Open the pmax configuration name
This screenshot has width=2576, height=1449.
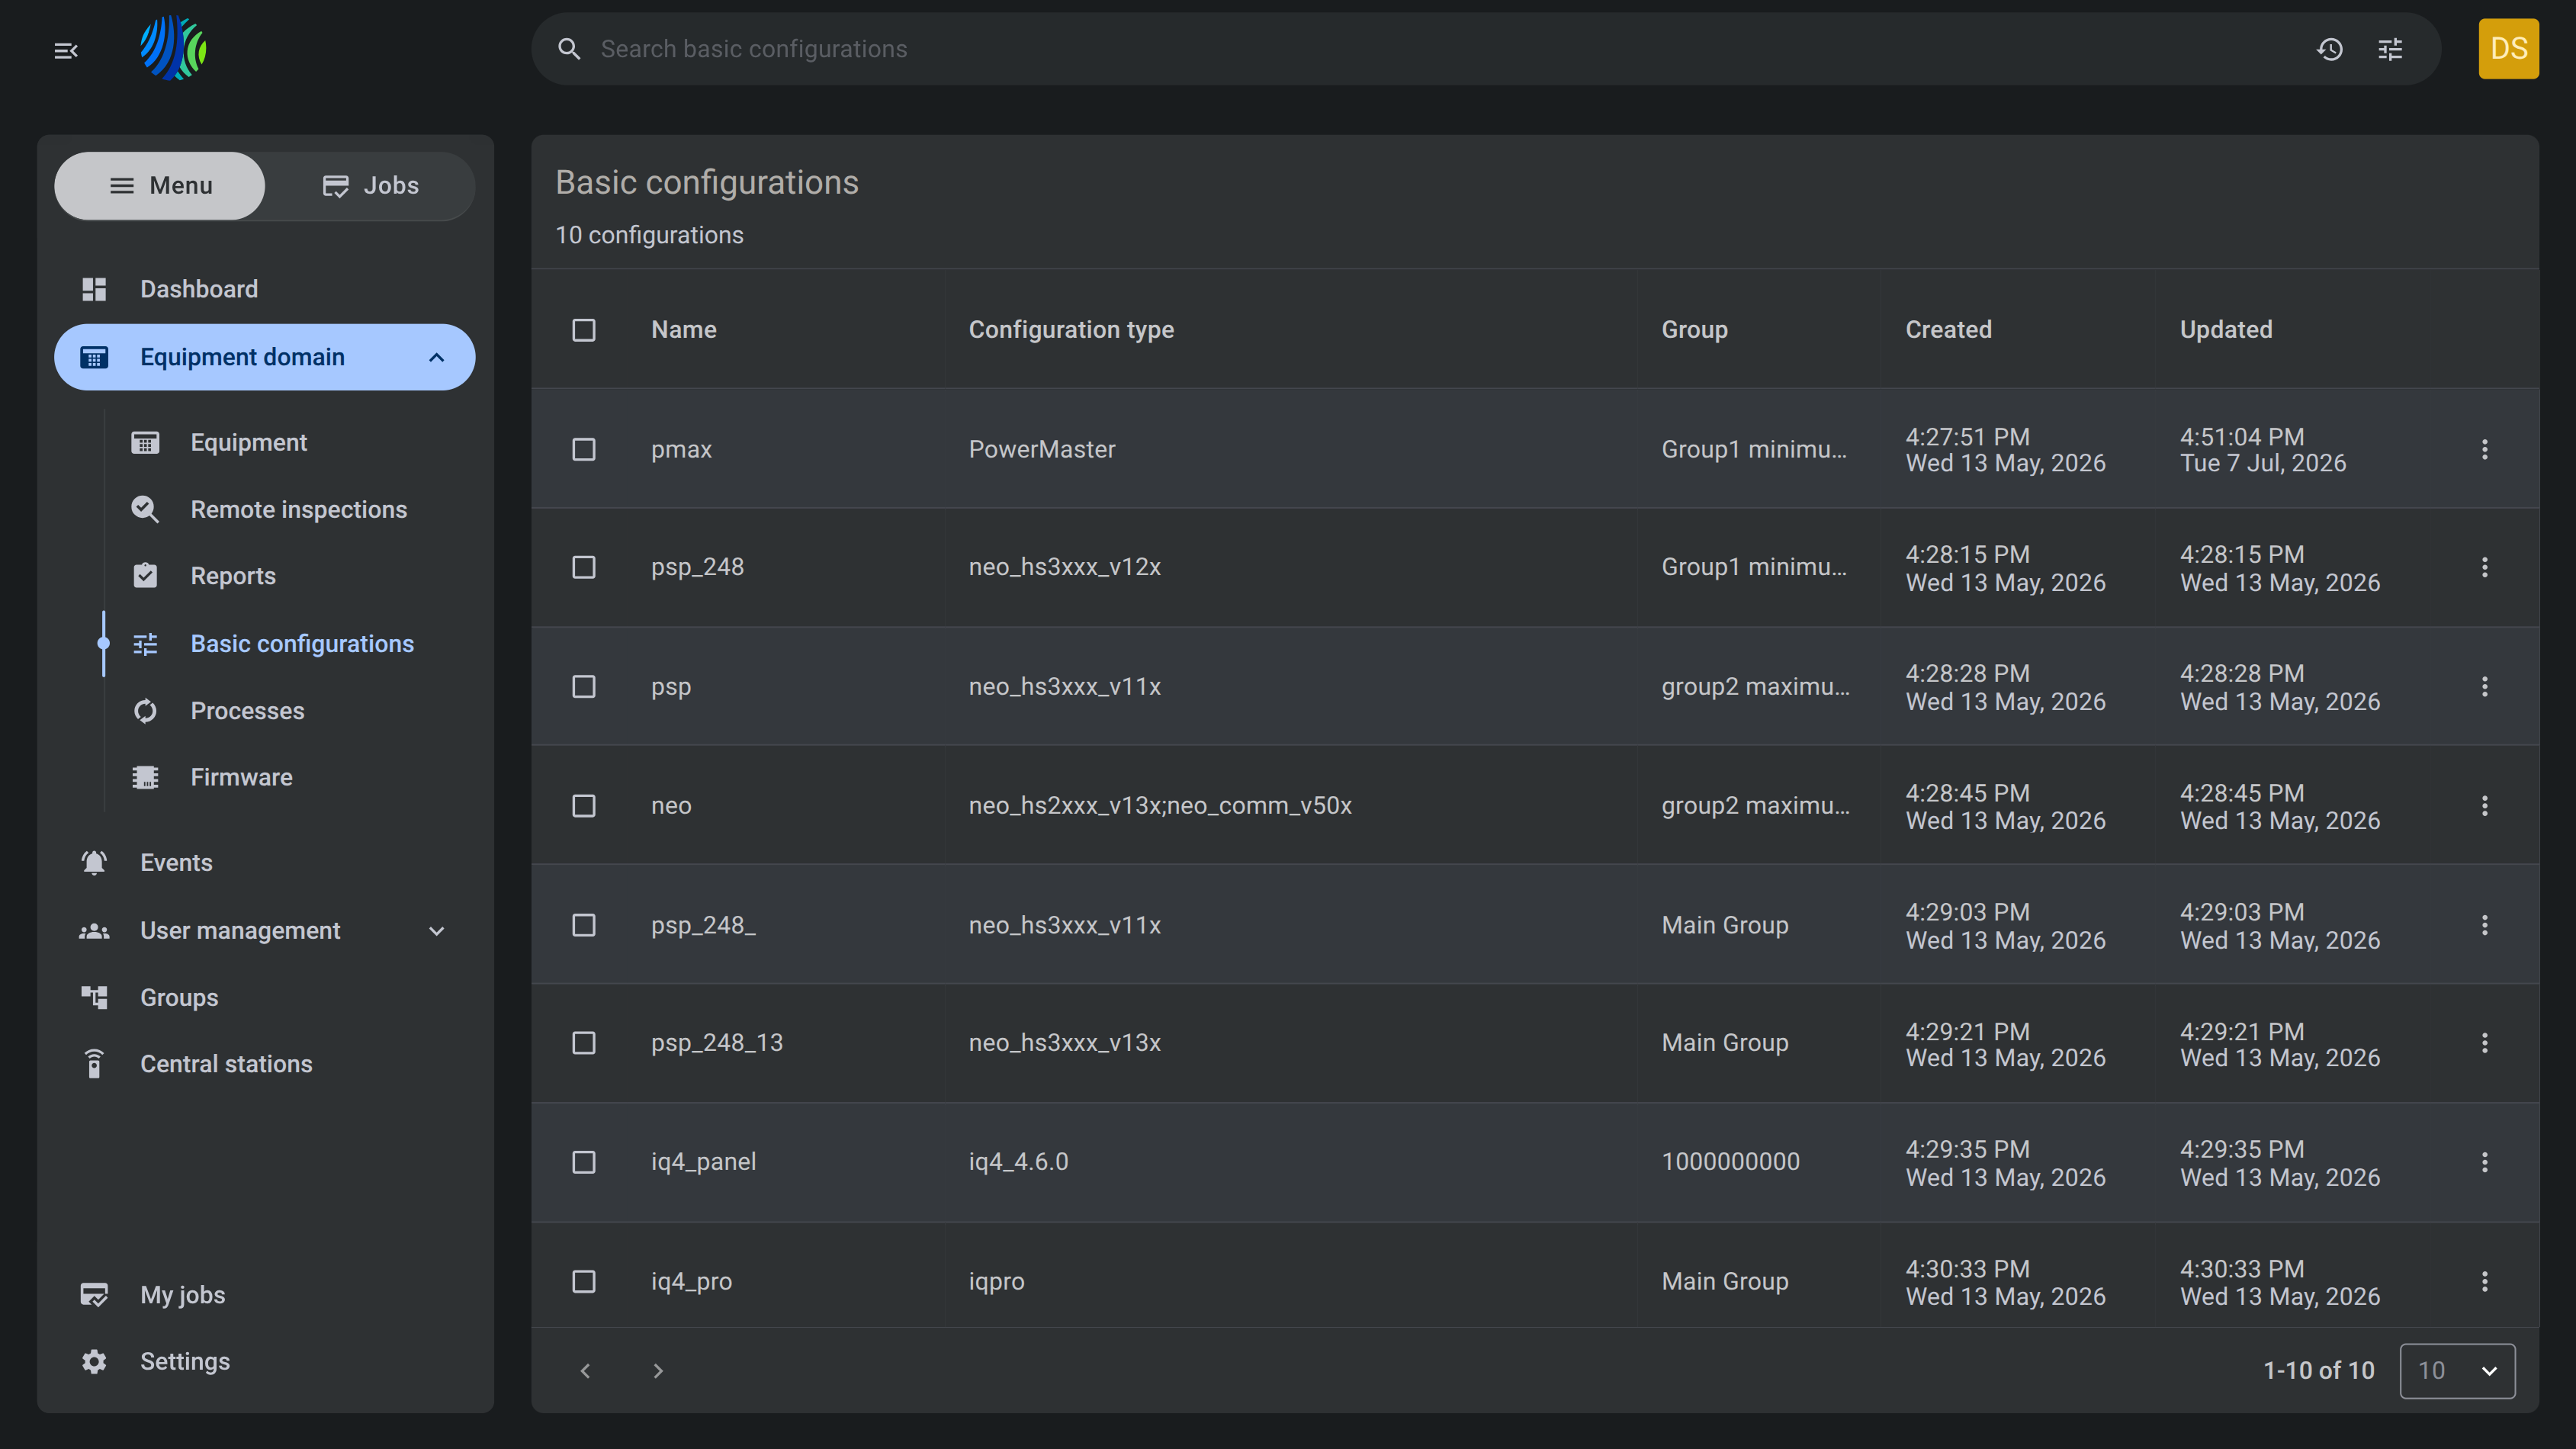pos(681,450)
